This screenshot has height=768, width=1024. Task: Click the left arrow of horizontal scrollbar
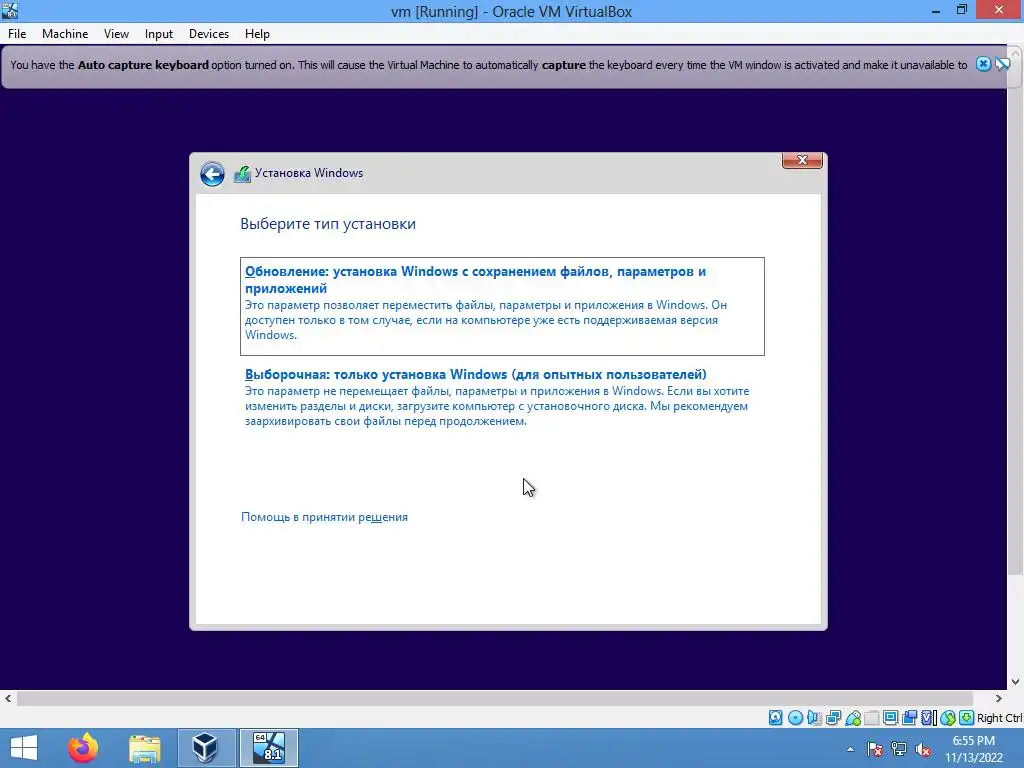(8, 698)
